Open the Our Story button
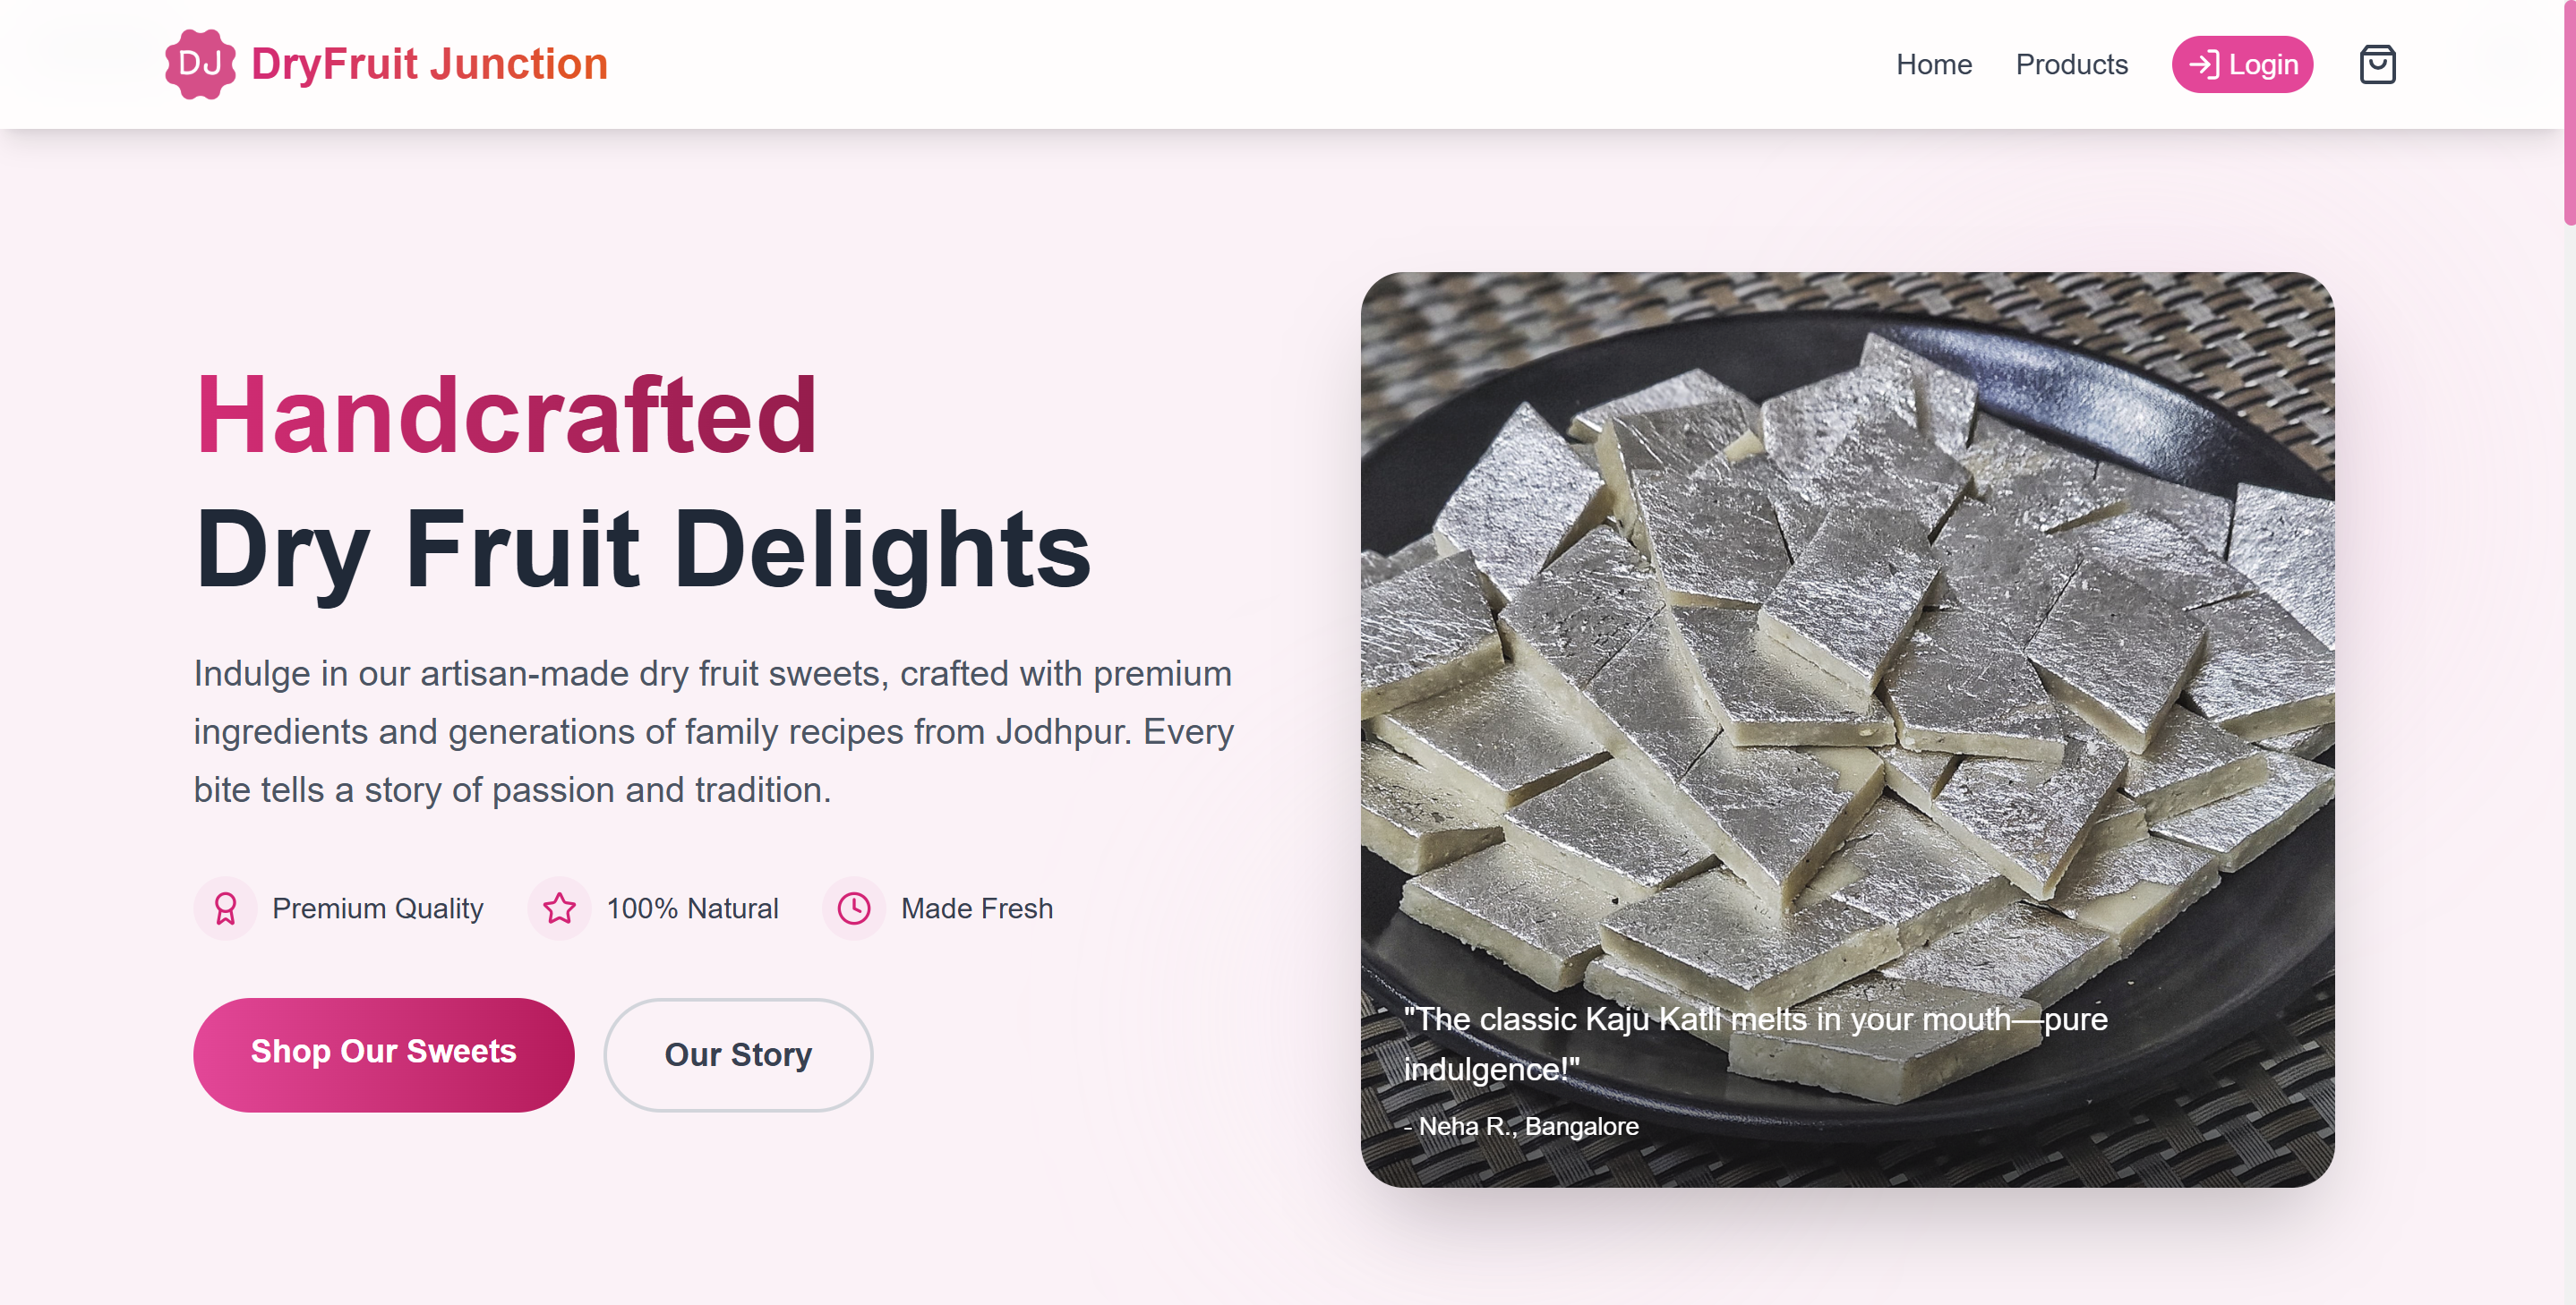The height and width of the screenshot is (1305, 2576). [738, 1054]
